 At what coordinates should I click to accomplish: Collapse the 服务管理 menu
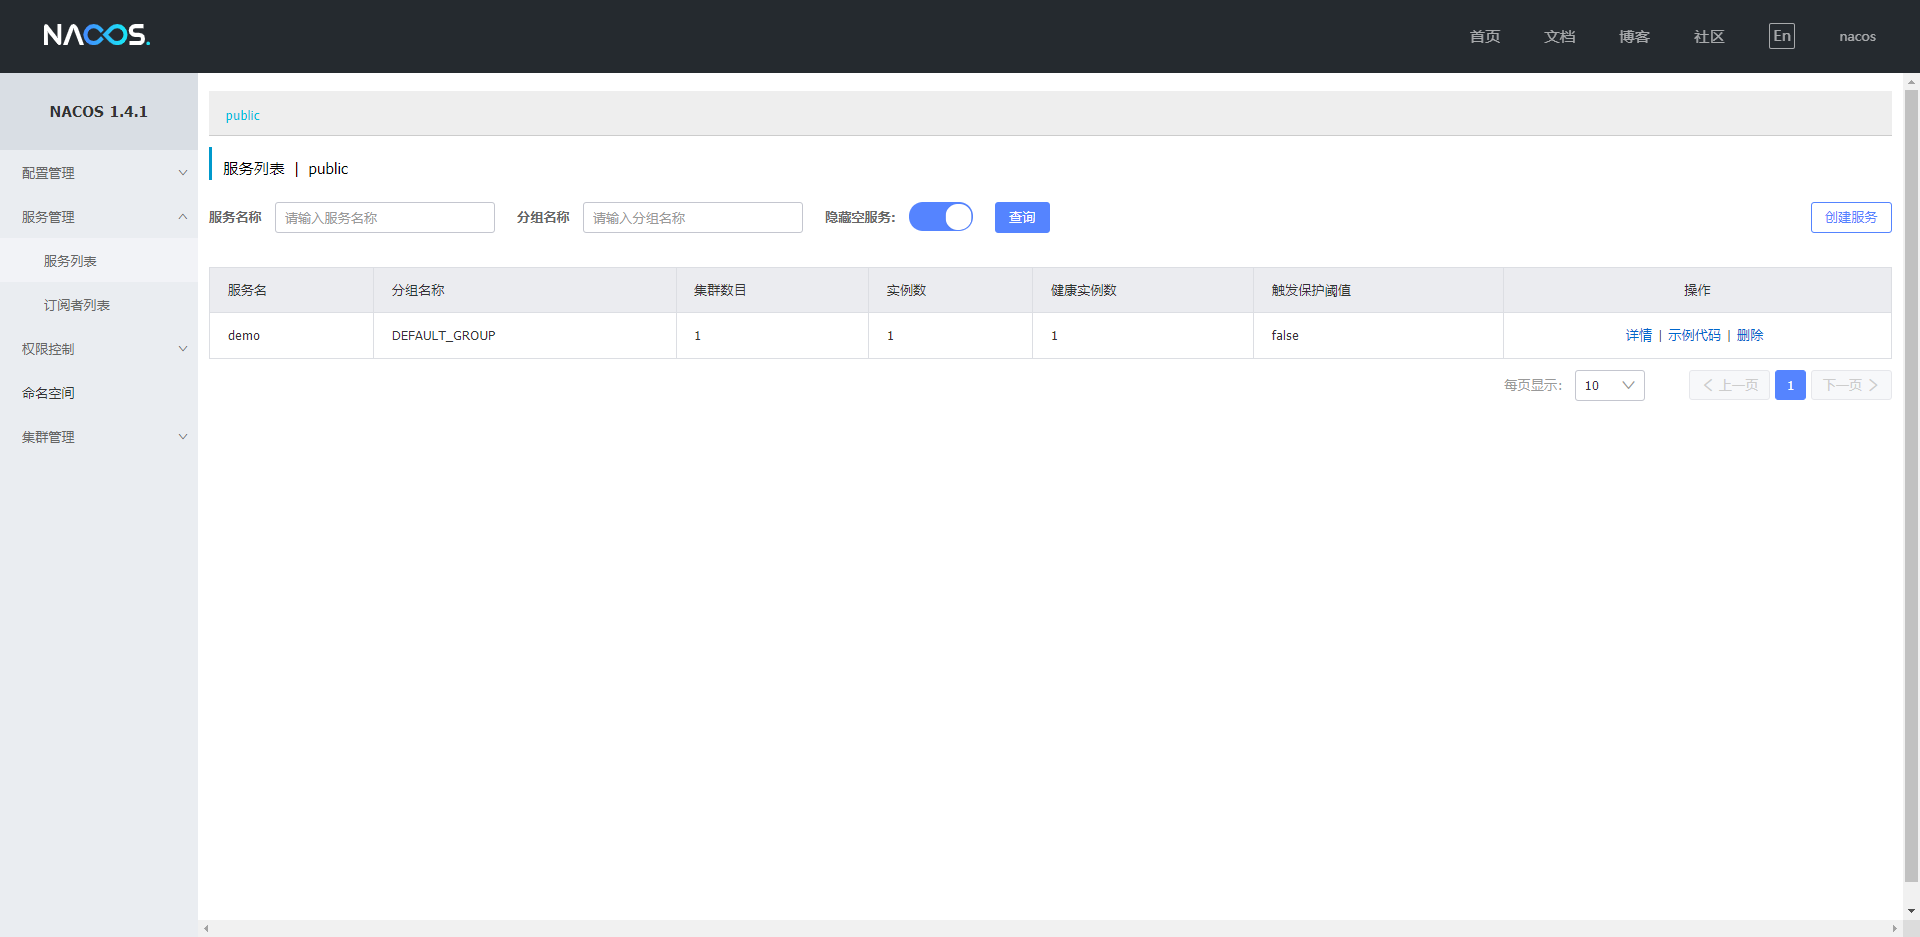point(99,217)
